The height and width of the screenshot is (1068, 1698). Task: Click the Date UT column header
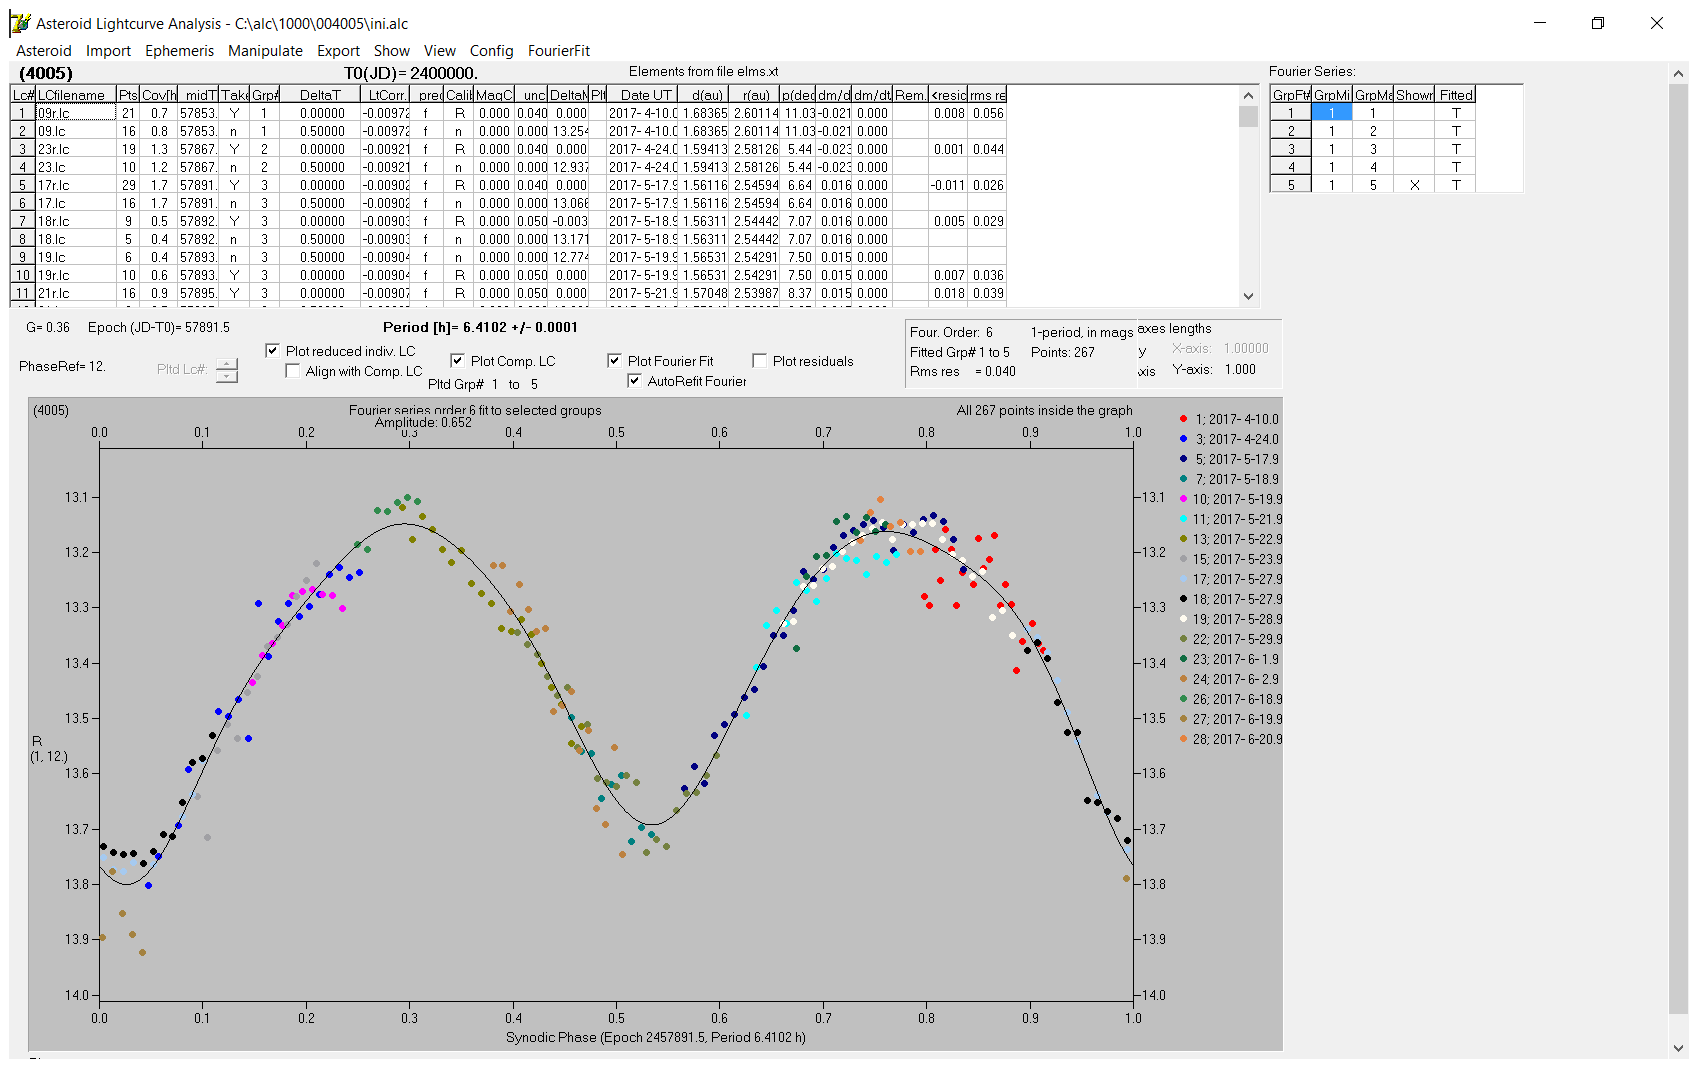click(642, 95)
